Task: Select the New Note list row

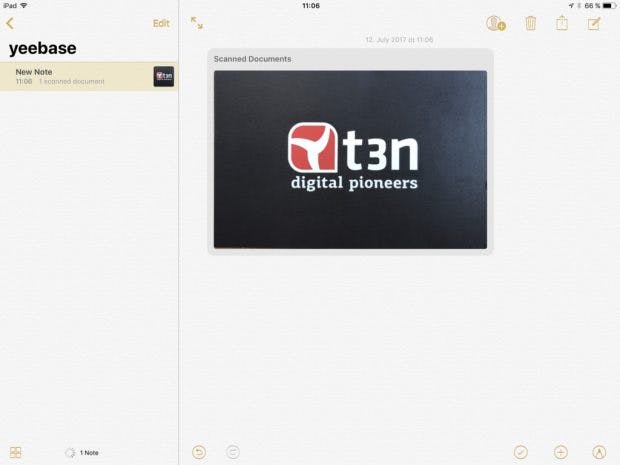Action: coord(89,76)
